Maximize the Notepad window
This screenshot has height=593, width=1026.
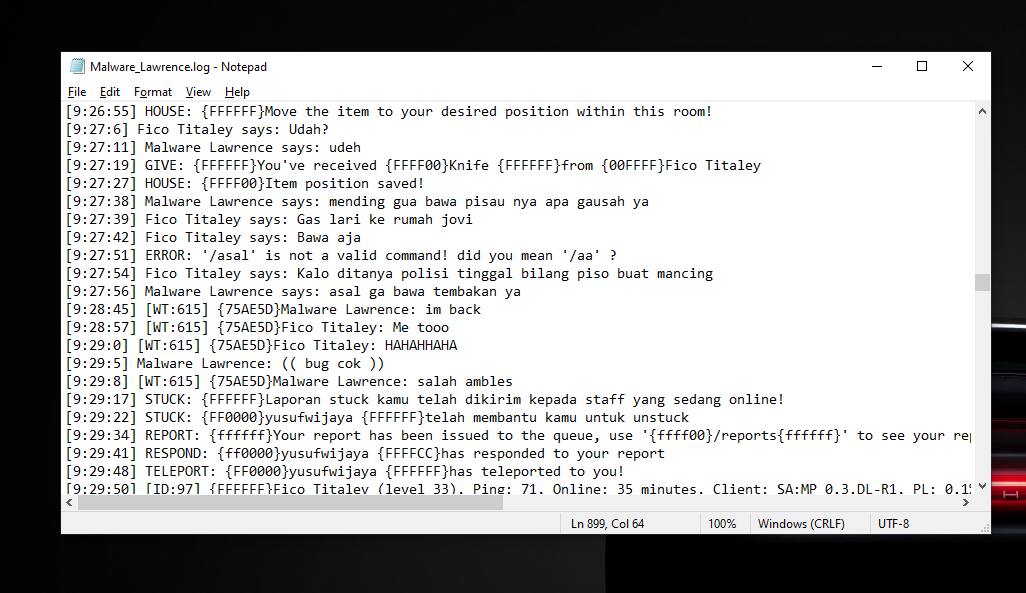point(922,66)
